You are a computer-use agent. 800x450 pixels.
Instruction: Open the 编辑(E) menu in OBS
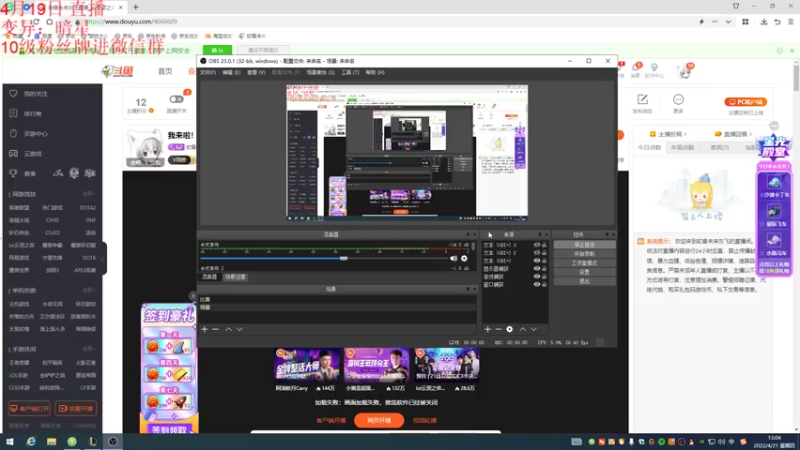[x=231, y=72]
